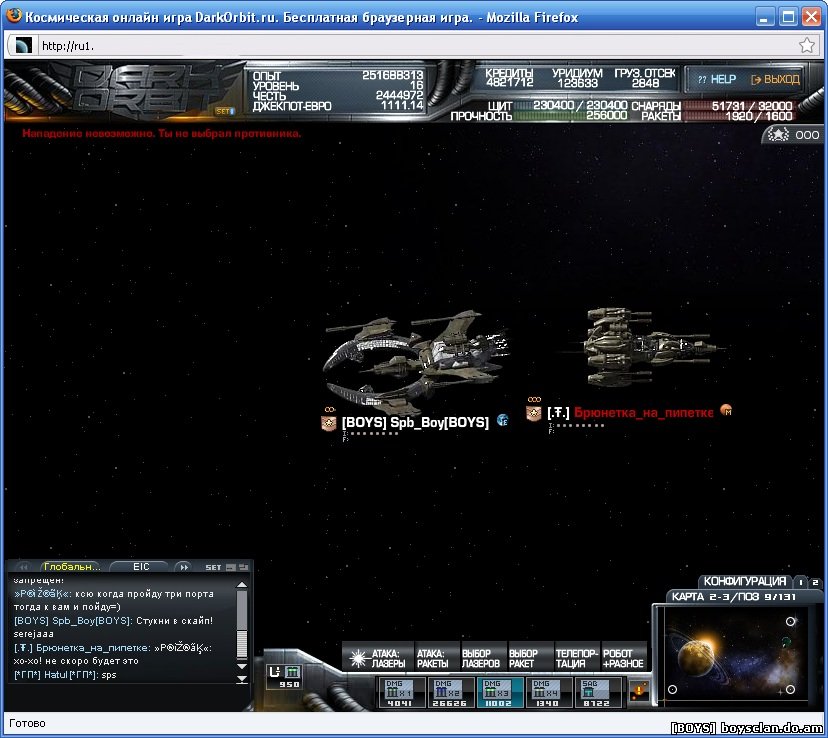Screen dimensions: 828x738
Task: Click the chat scrollbar thumb
Action: 241,643
